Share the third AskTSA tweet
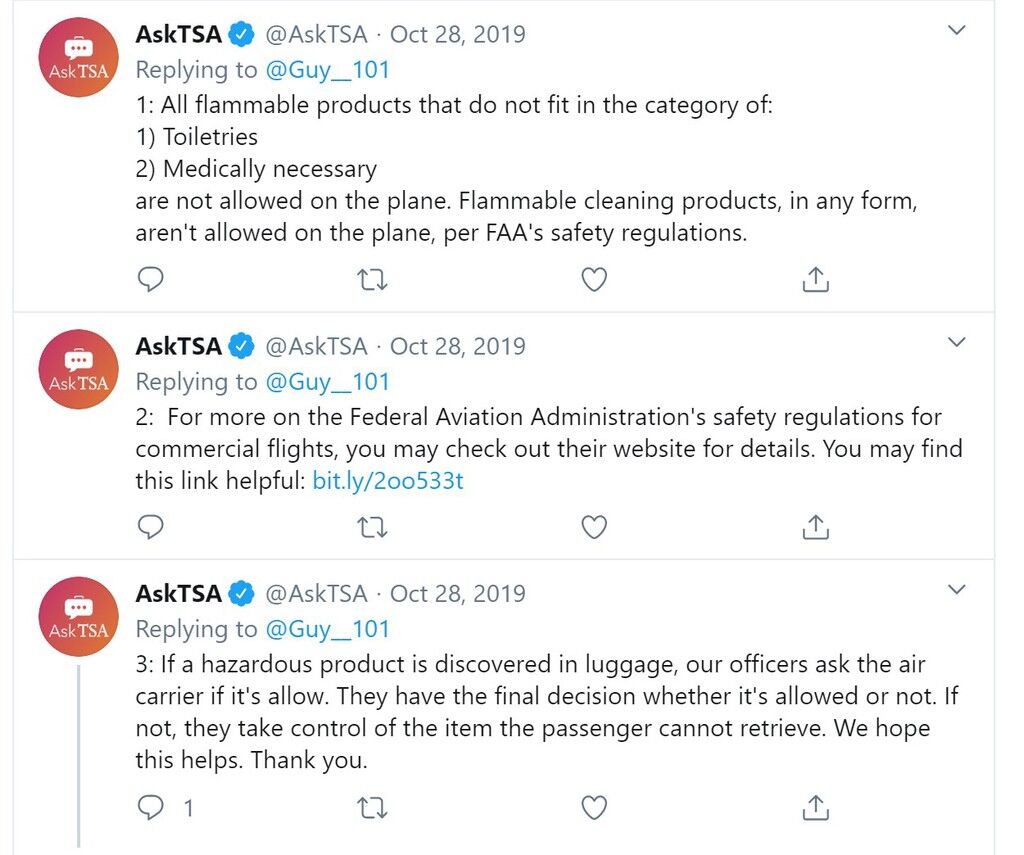Screen dimensions: 1024x855 click(815, 807)
